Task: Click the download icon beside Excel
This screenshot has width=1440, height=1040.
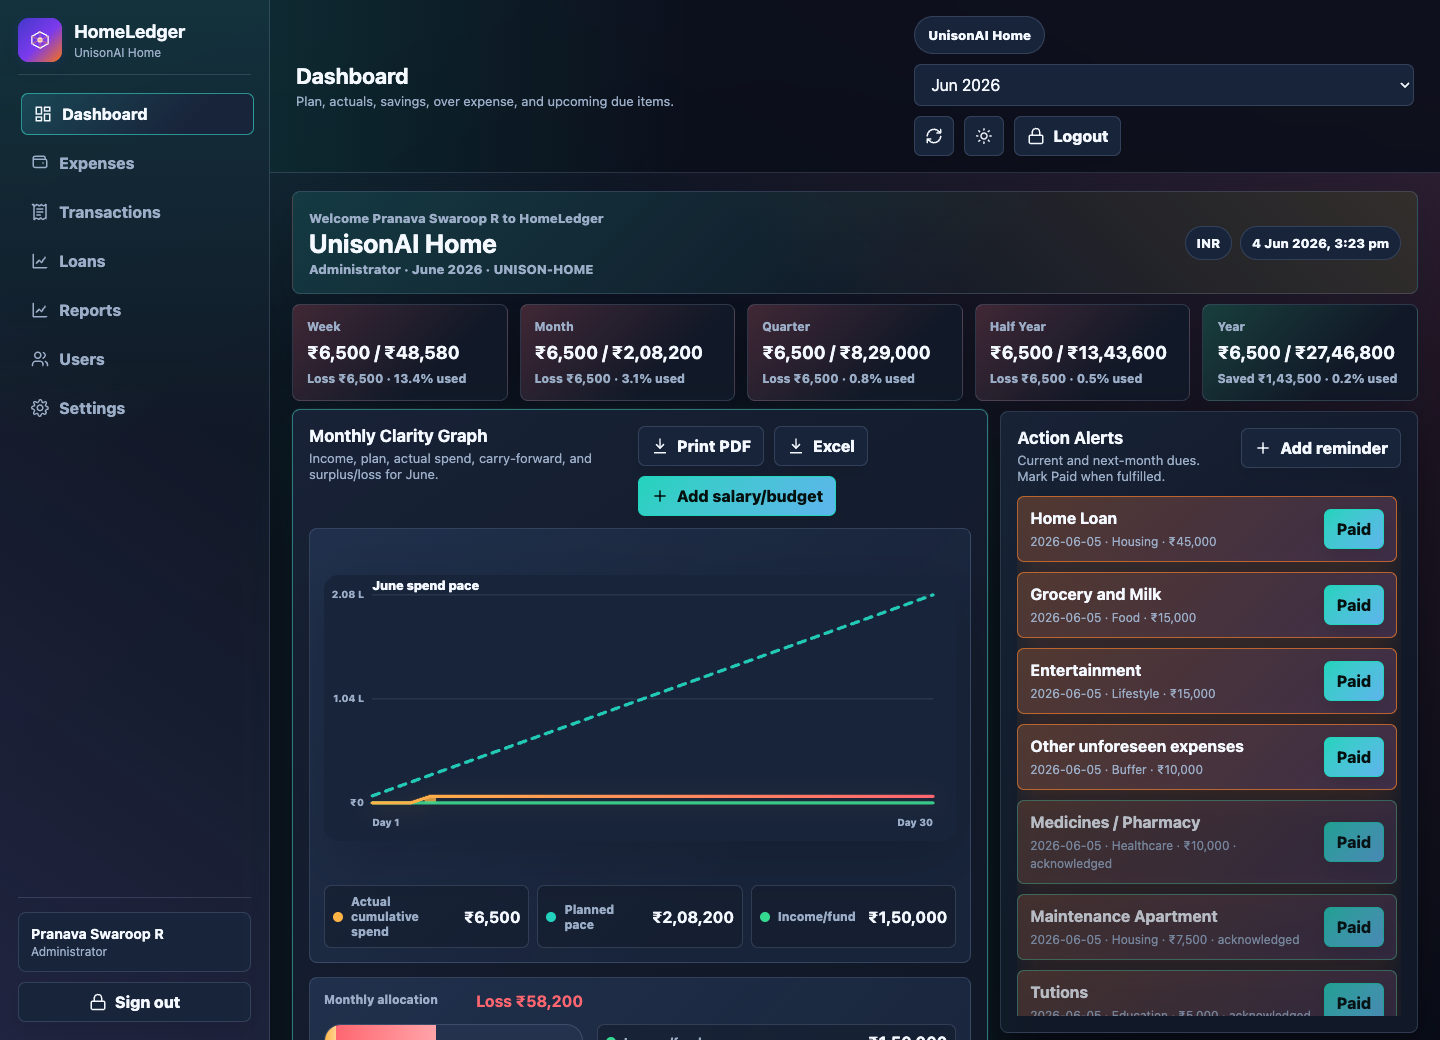Action: [x=796, y=446]
